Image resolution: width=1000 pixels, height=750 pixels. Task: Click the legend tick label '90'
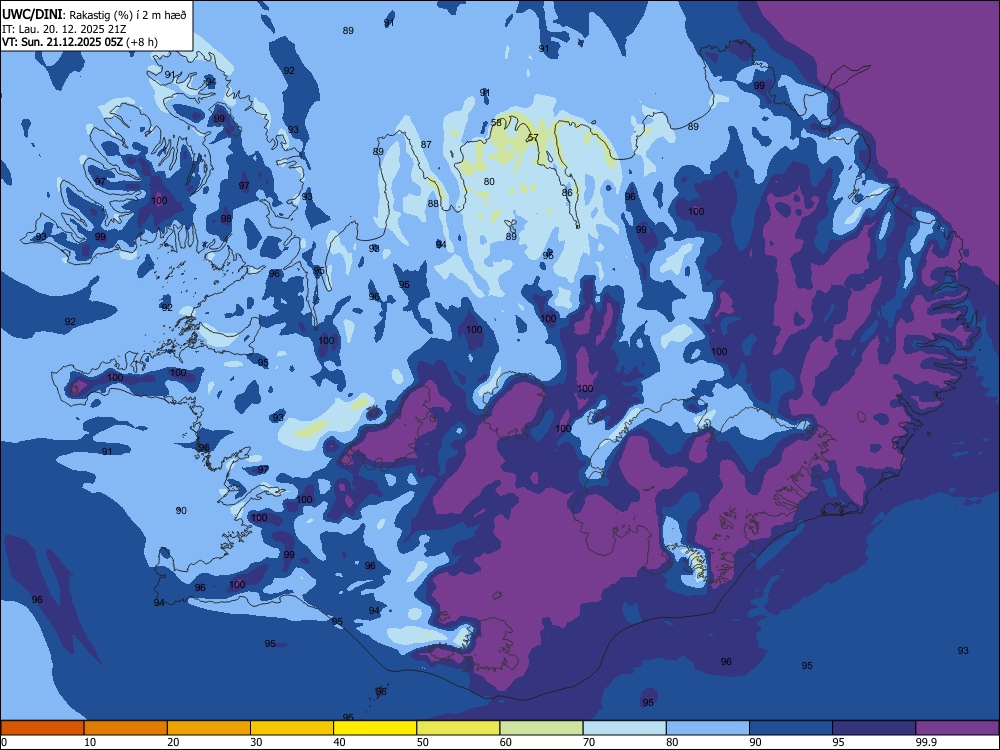(x=756, y=742)
